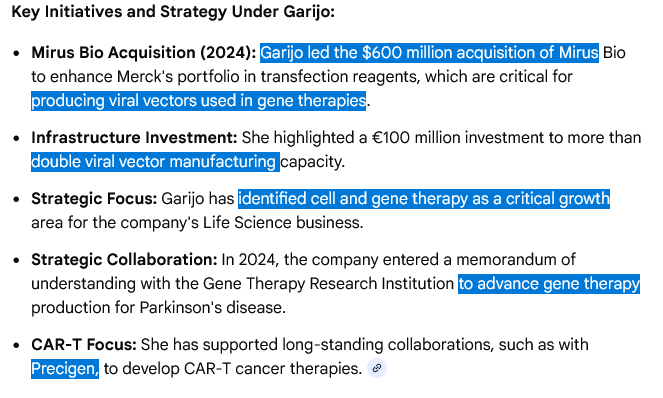
Task: Click the bold label "CAR-T Focus:"
Action: (x=84, y=345)
